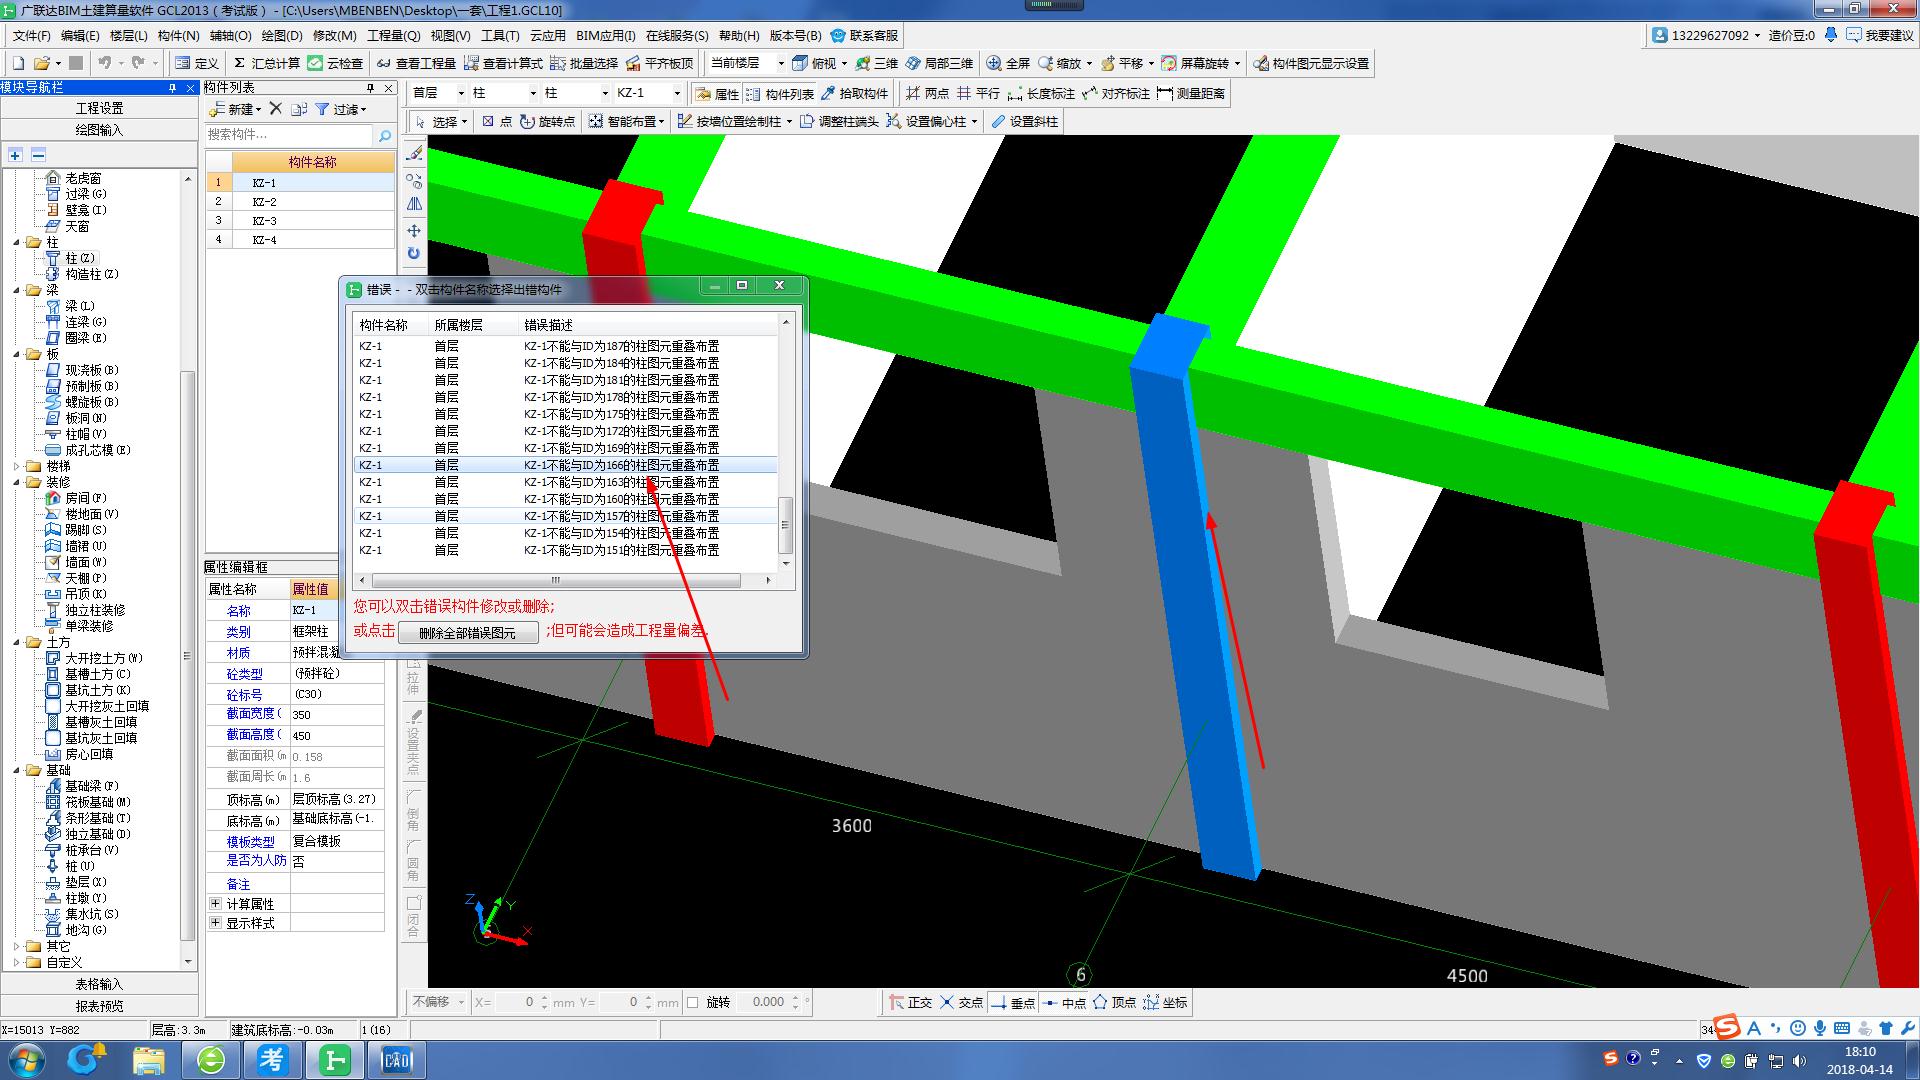The width and height of the screenshot is (1920, 1080).
Task: Click the 定义 define tool
Action: 196,63
